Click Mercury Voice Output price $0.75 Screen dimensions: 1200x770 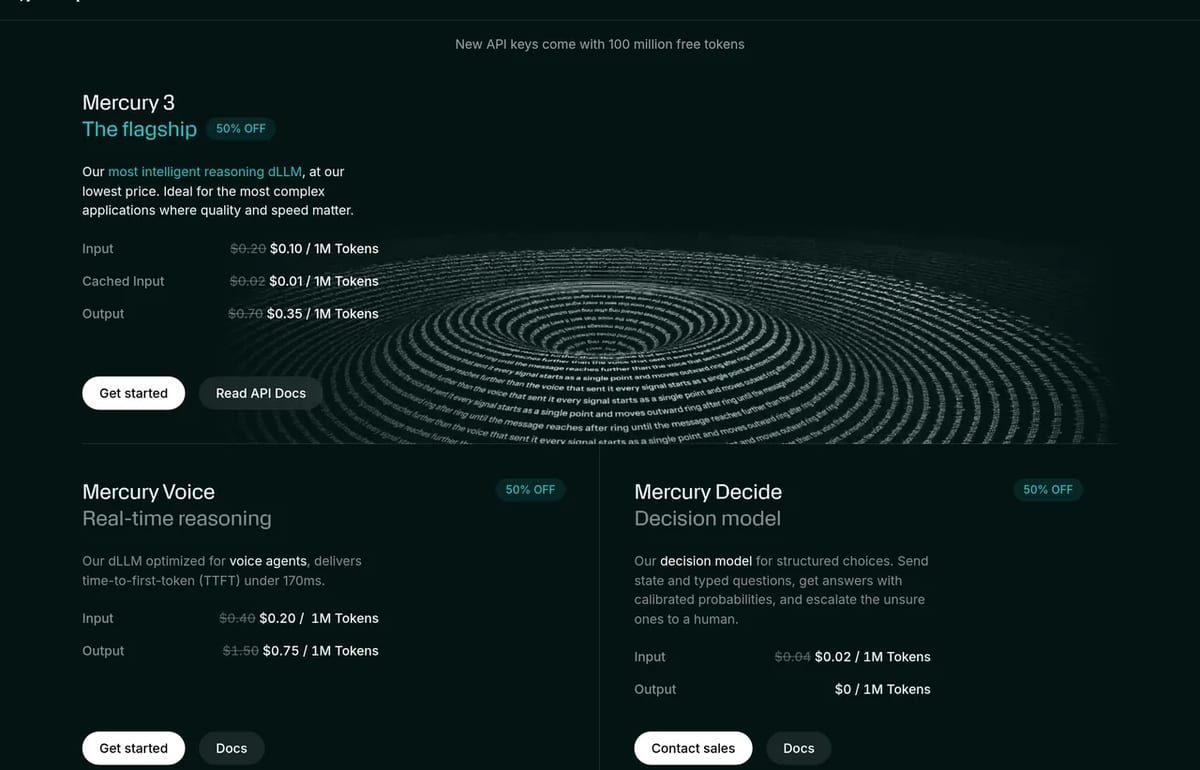point(321,650)
